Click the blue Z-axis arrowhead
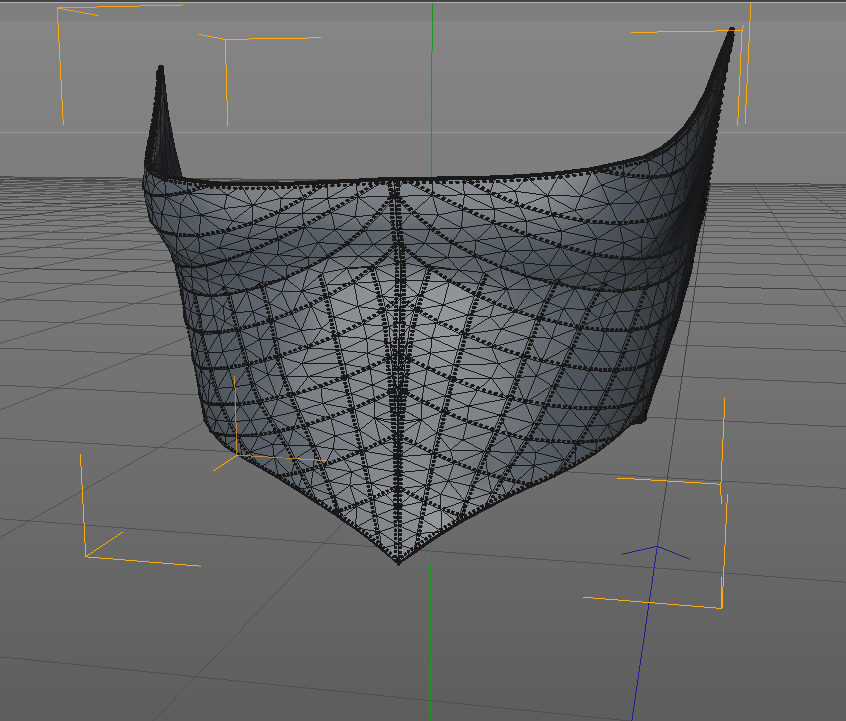Screen dimensions: 846x721 tap(656, 547)
